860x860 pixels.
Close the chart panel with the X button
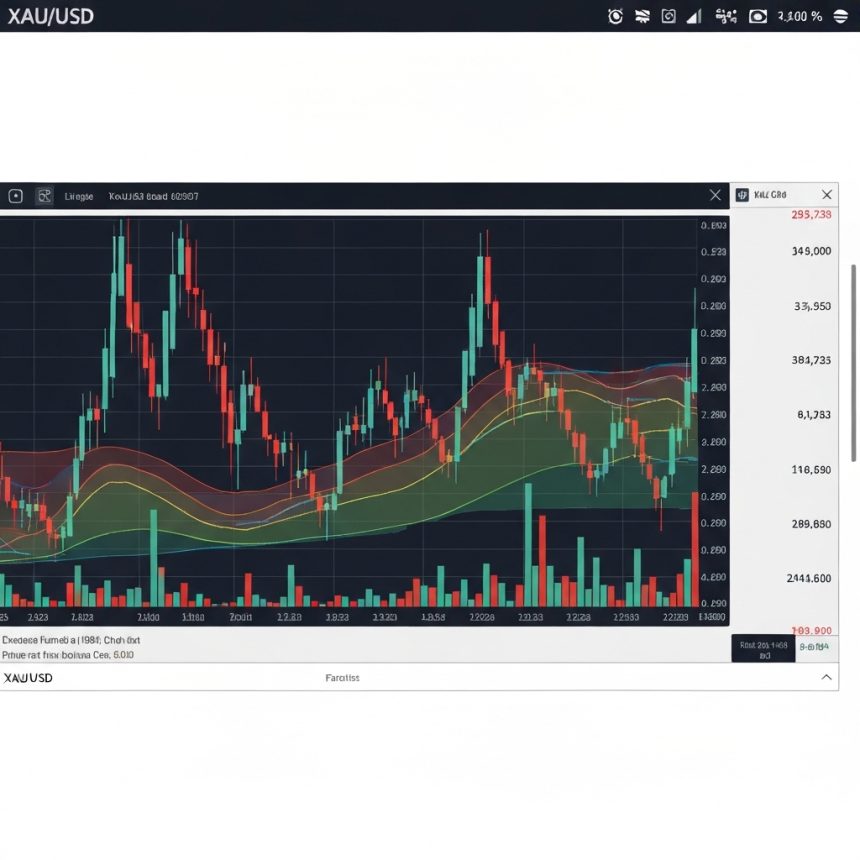[x=715, y=195]
